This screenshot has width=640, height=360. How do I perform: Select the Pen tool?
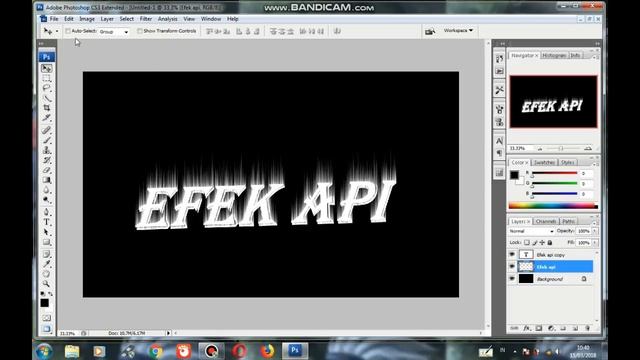(47, 212)
